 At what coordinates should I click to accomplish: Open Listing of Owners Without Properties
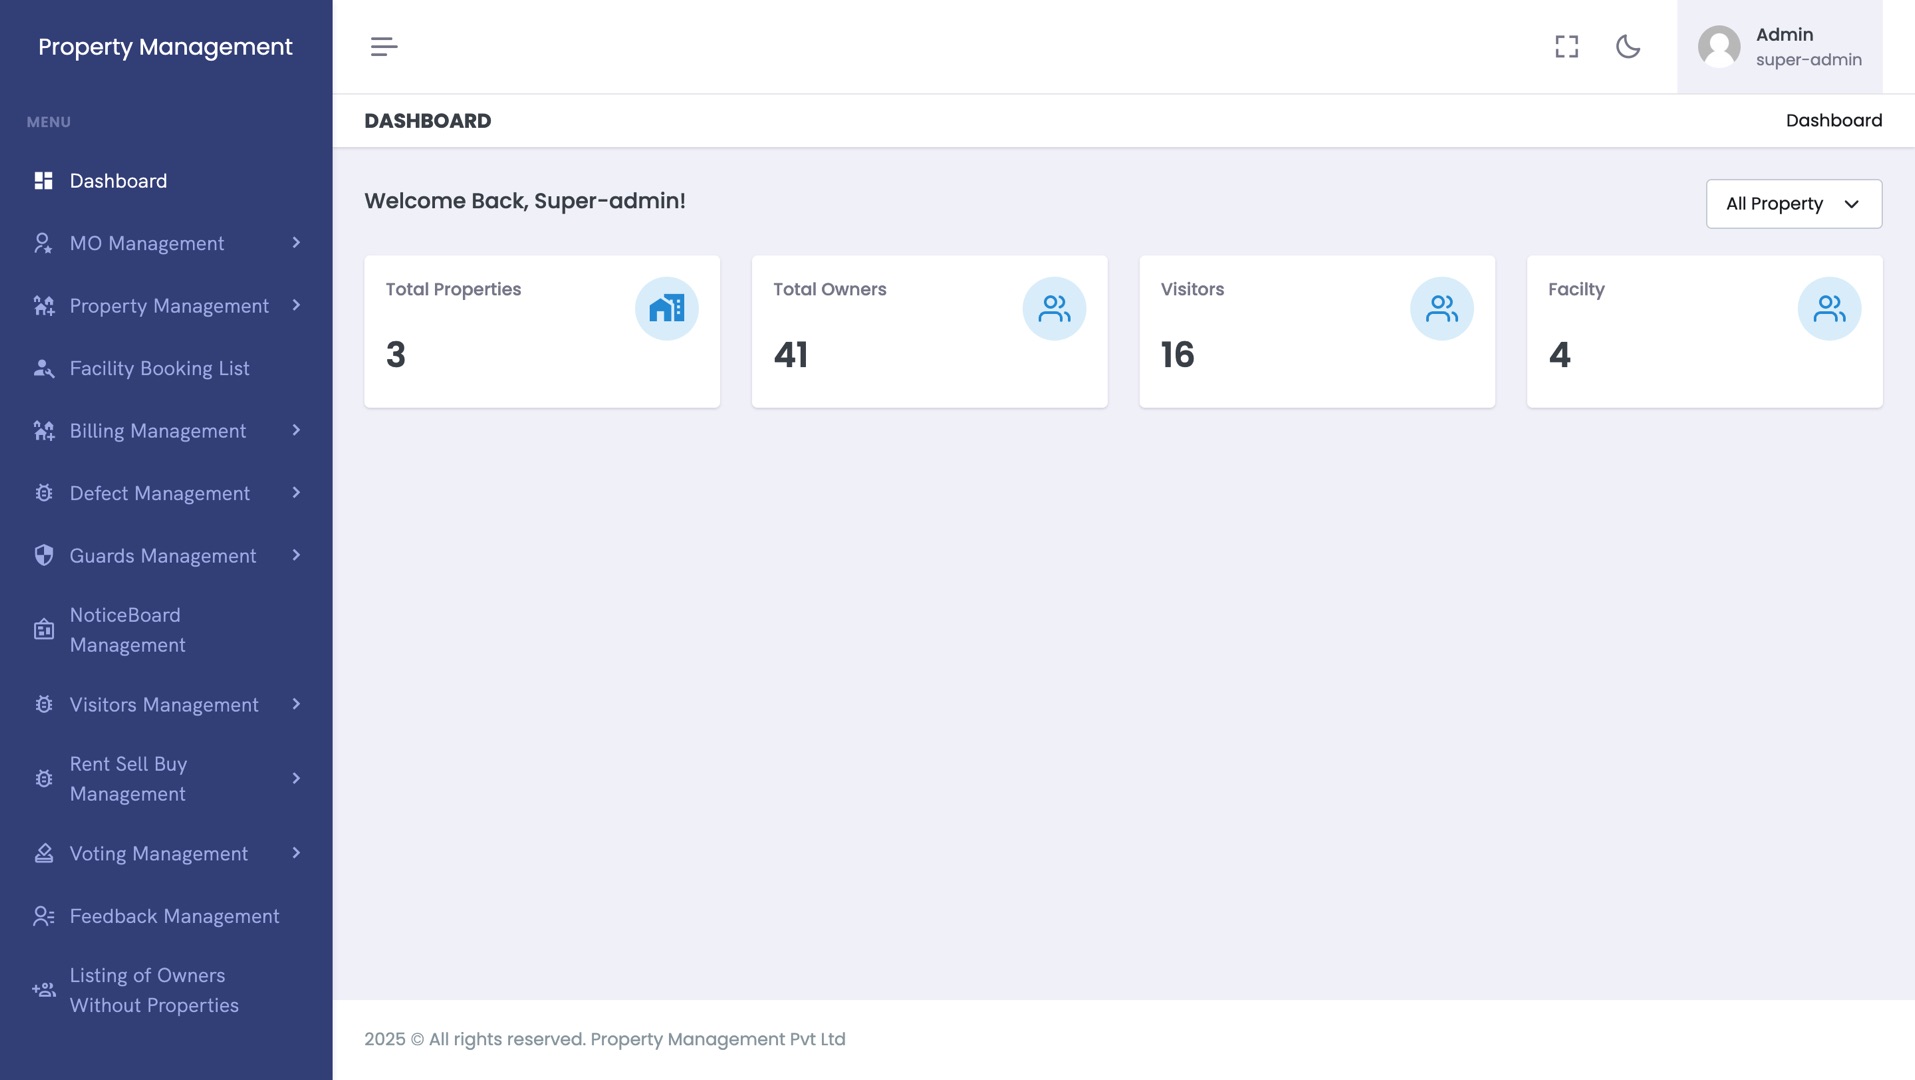point(154,991)
